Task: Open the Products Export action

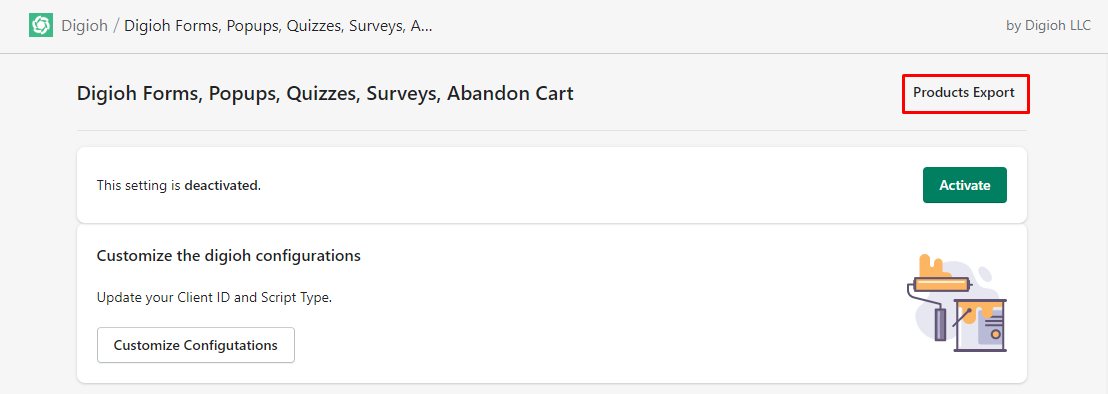Action: tap(964, 92)
